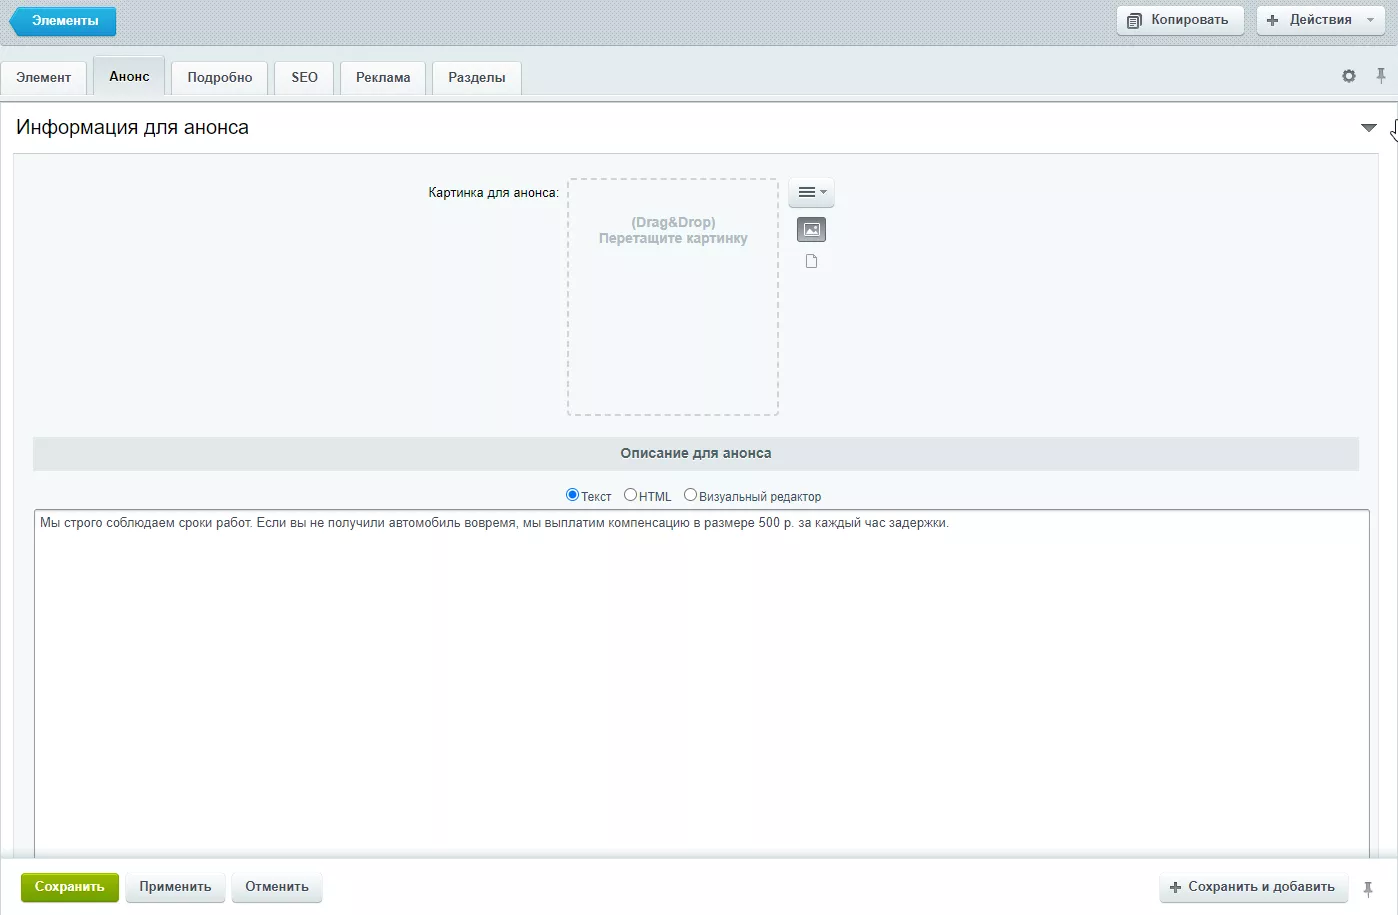Screen dimensions: 1398x915
Task: Click the Копировать copy icon
Action: tap(1134, 21)
